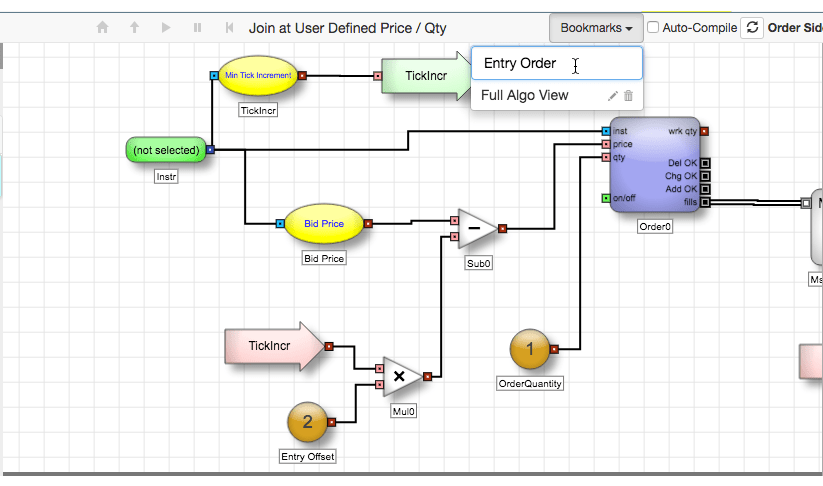The width and height of the screenshot is (823, 486).
Task: Click the Sub0 label
Action: point(479,263)
